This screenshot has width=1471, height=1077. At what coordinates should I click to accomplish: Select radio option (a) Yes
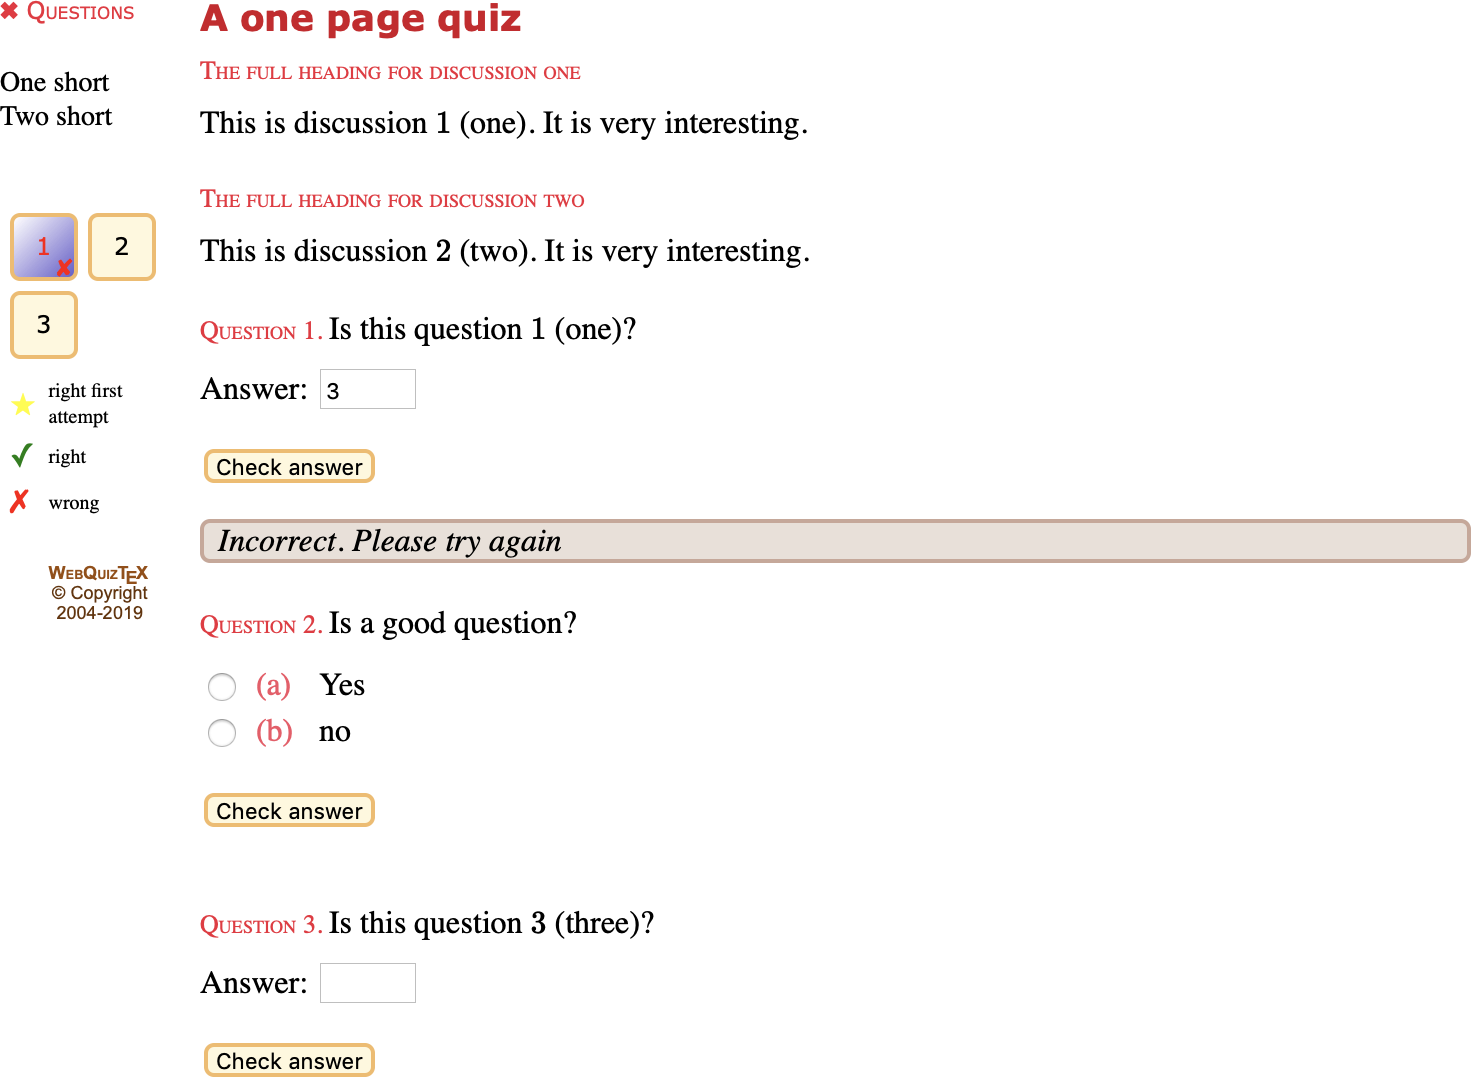(222, 687)
